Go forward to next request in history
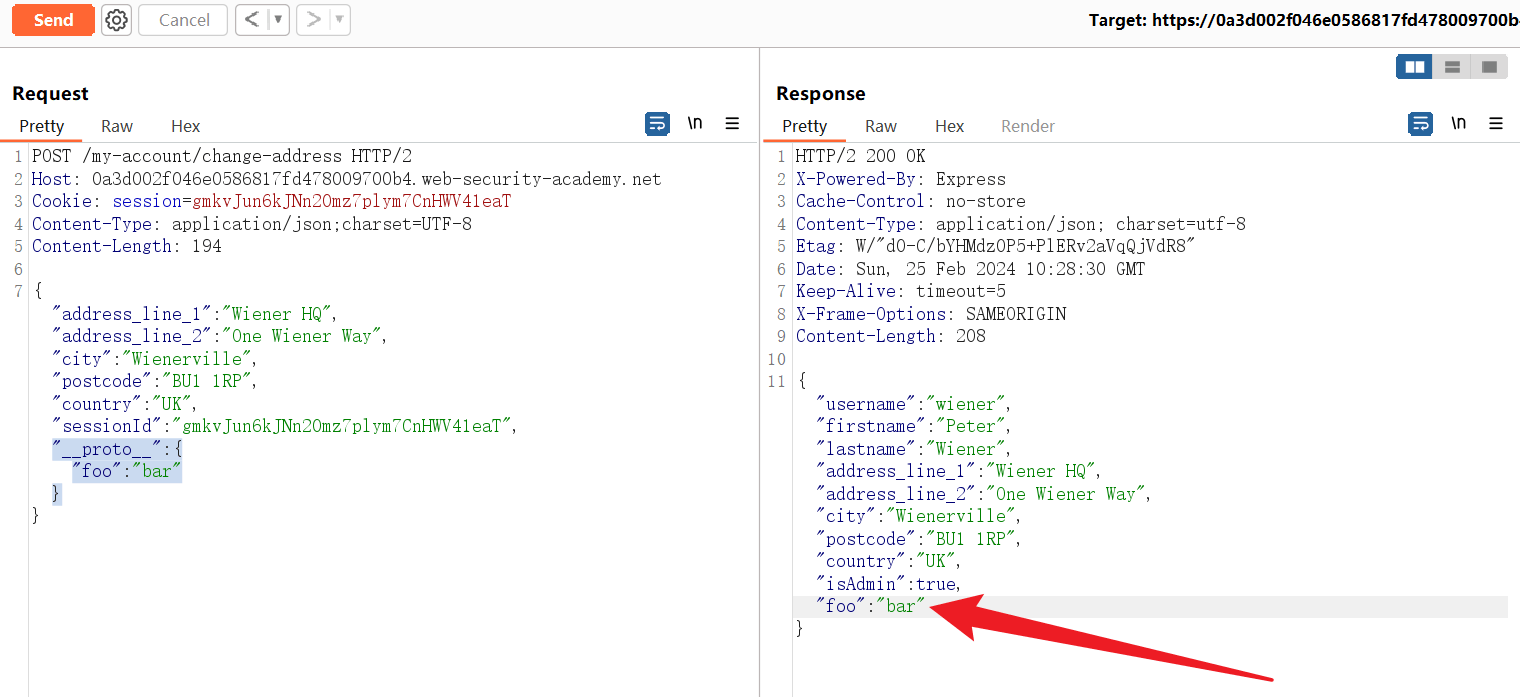 pyautogui.click(x=313, y=20)
